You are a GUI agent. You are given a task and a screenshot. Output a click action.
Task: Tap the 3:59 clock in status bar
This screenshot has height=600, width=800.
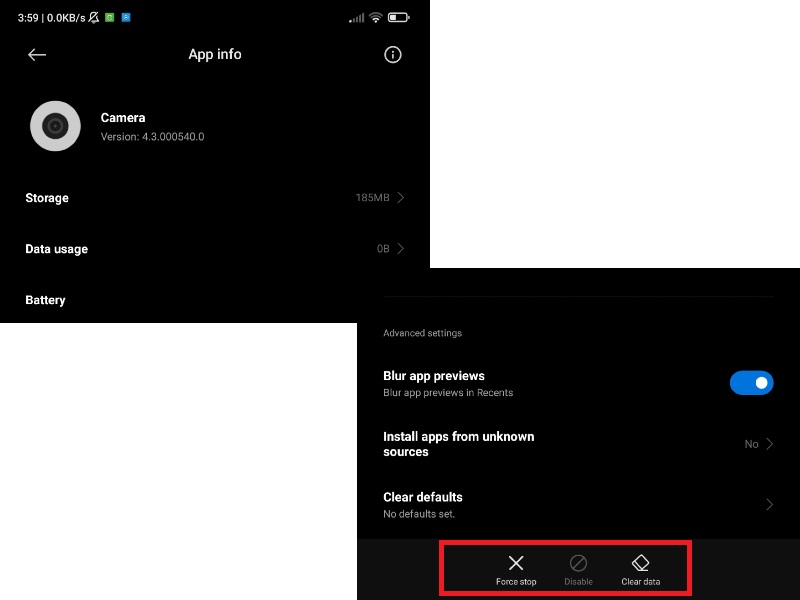[x=28, y=18]
